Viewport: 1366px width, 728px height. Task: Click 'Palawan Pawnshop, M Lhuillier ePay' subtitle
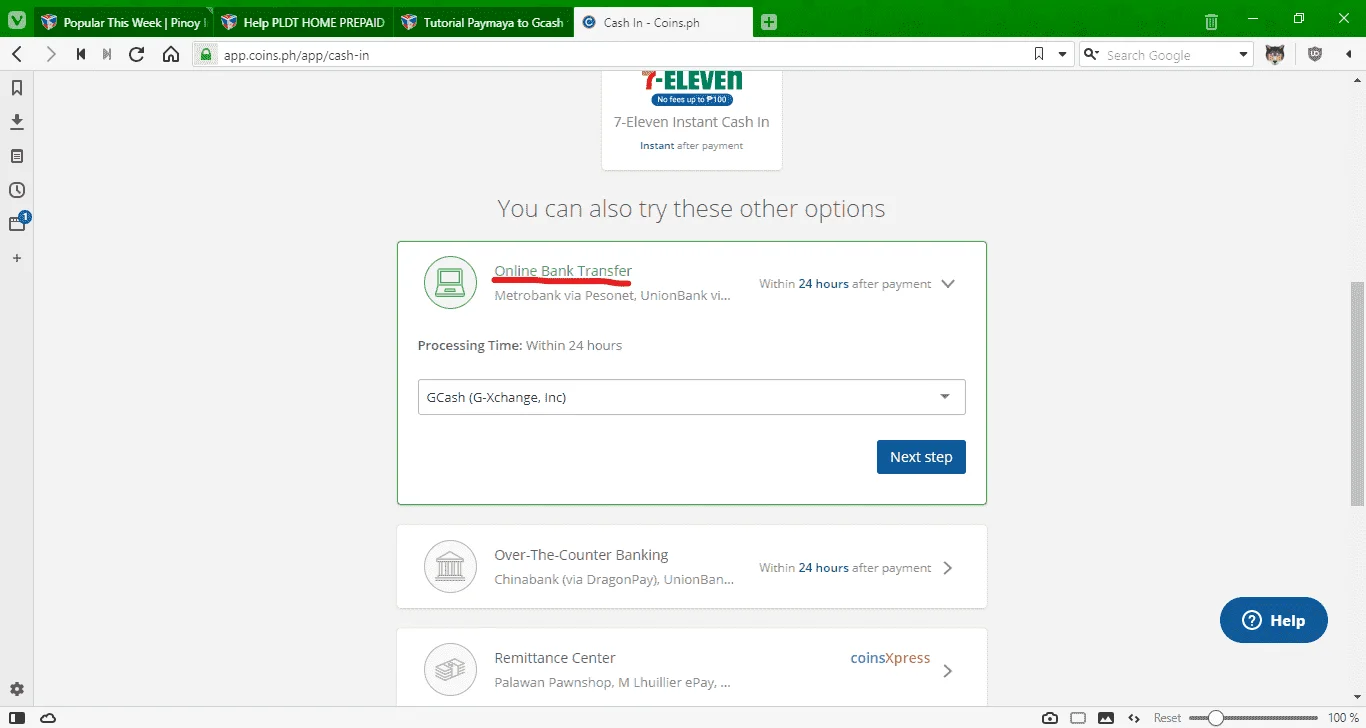point(612,682)
